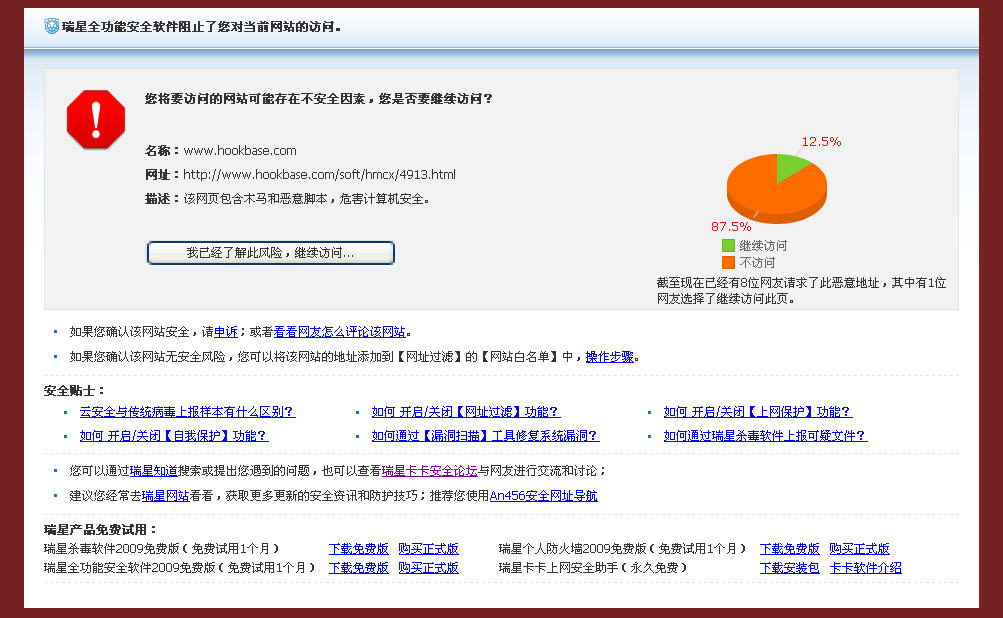Image resolution: width=1003 pixels, height=618 pixels.
Task: Click the product text 瑞星卡卡上网安全助手 ( 永久免费 )
Action: [593, 568]
